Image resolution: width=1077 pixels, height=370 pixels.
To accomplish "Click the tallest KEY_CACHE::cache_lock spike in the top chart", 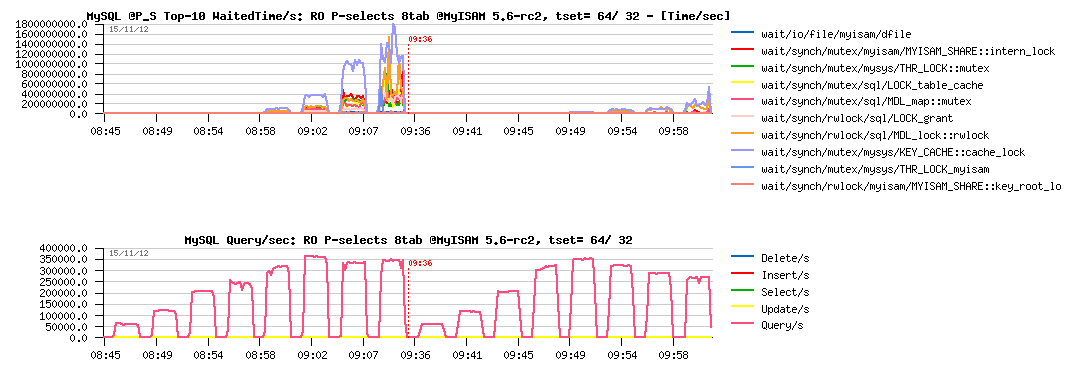I will 394,25.
